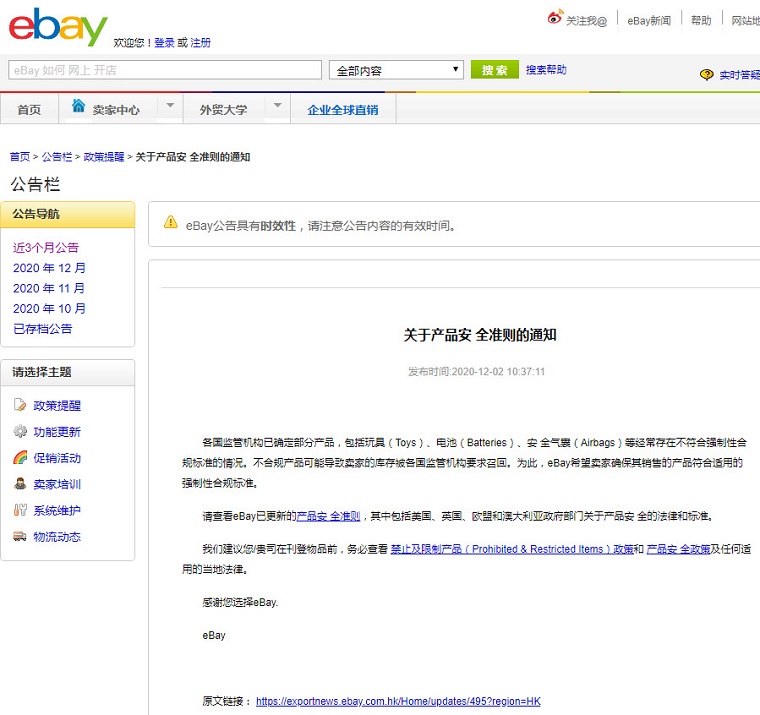Click the 系统维护 tools icon
The height and width of the screenshot is (715, 760).
[20, 509]
